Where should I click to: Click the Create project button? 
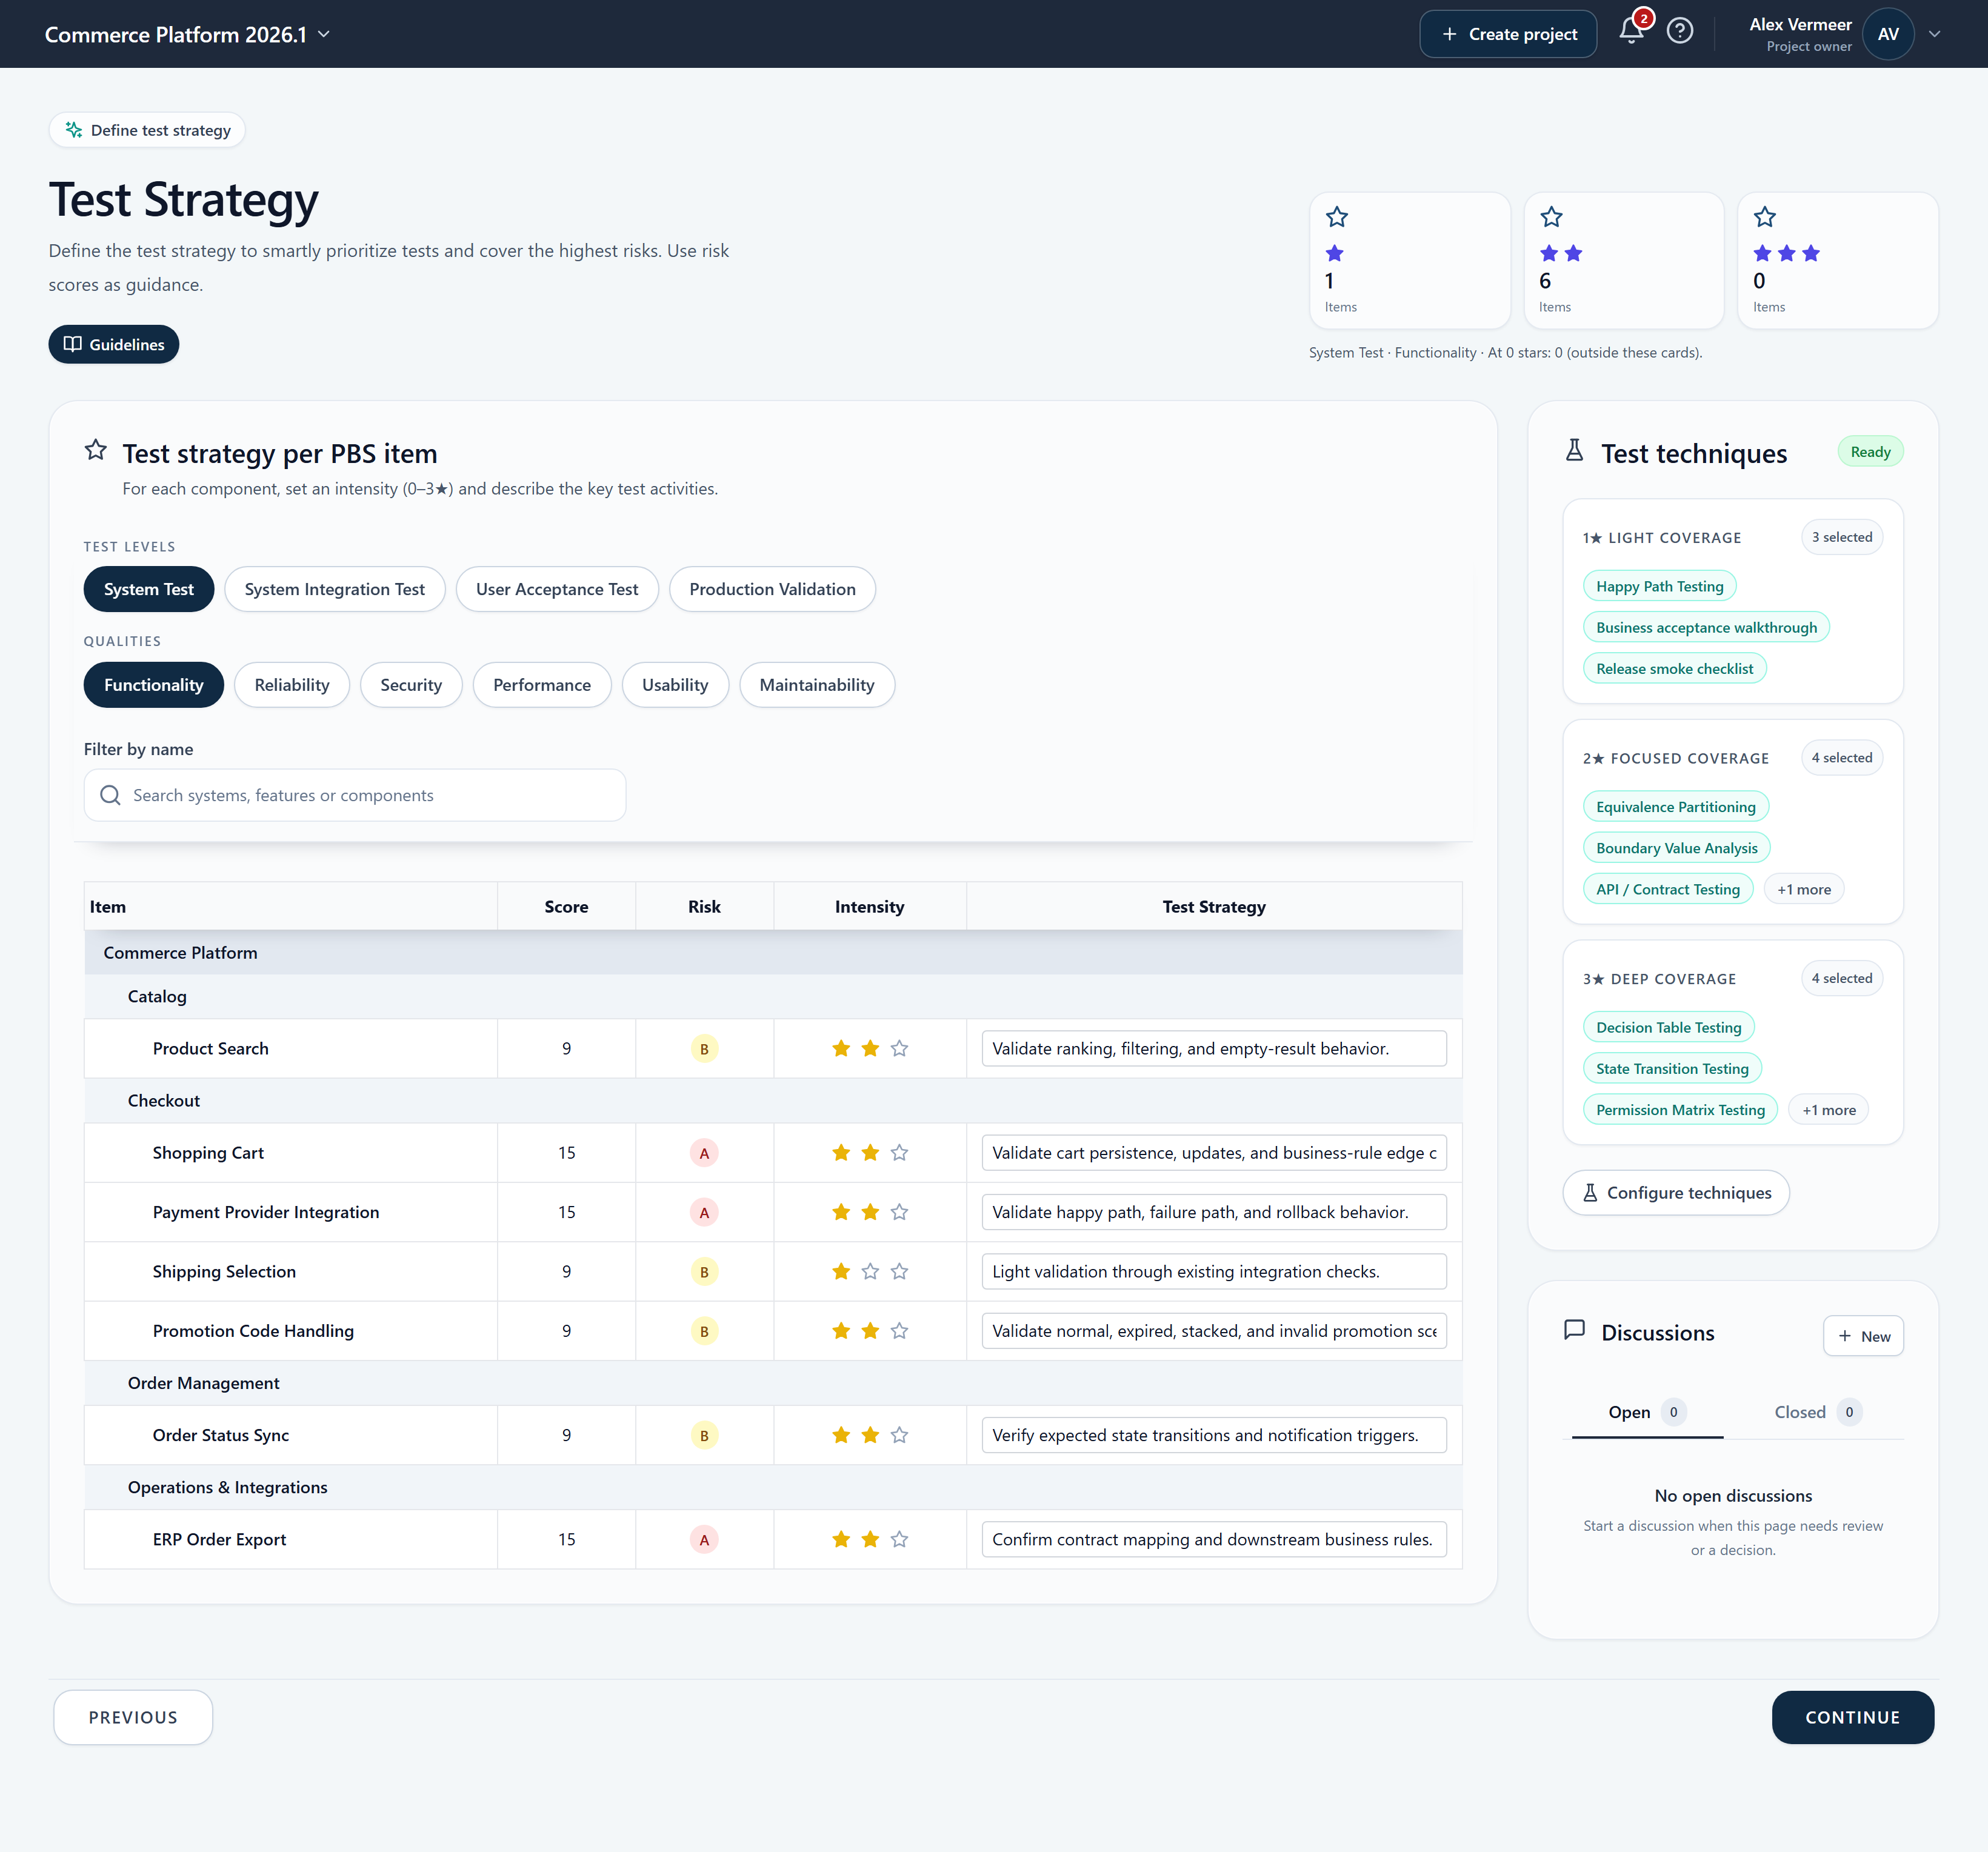(1508, 34)
